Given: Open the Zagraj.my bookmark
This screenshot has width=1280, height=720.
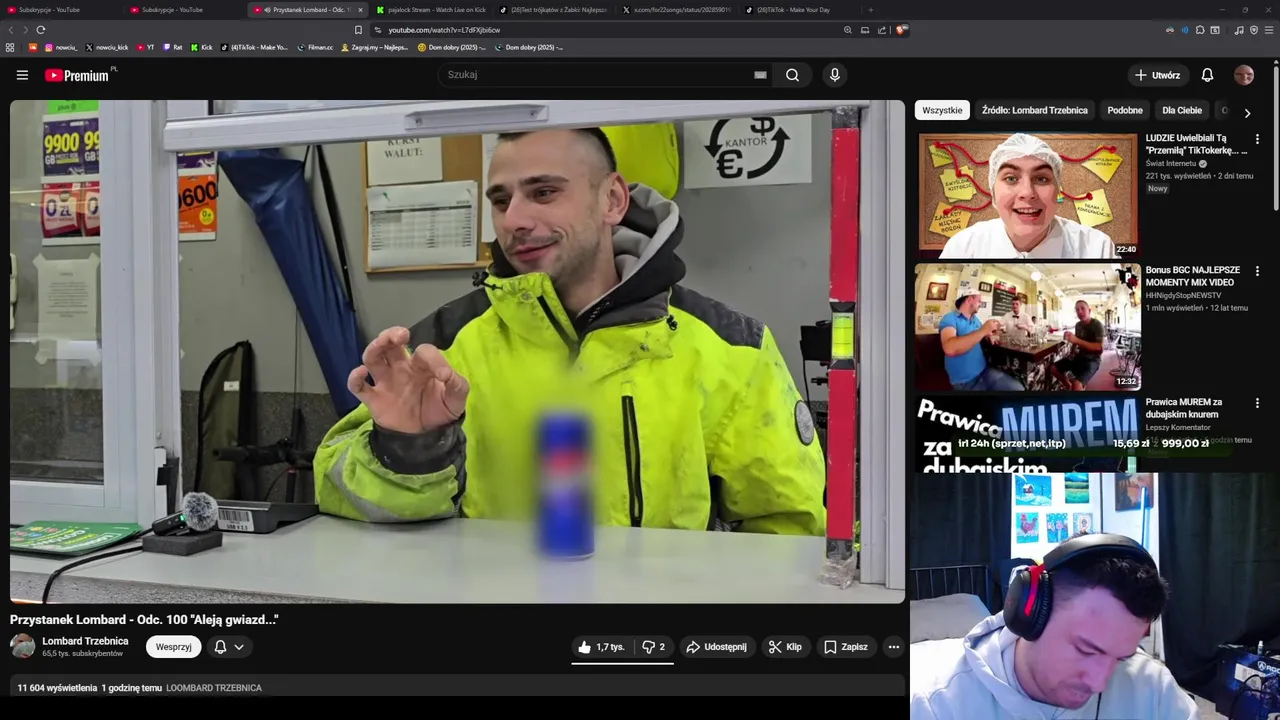Looking at the screenshot, I should pos(375,47).
